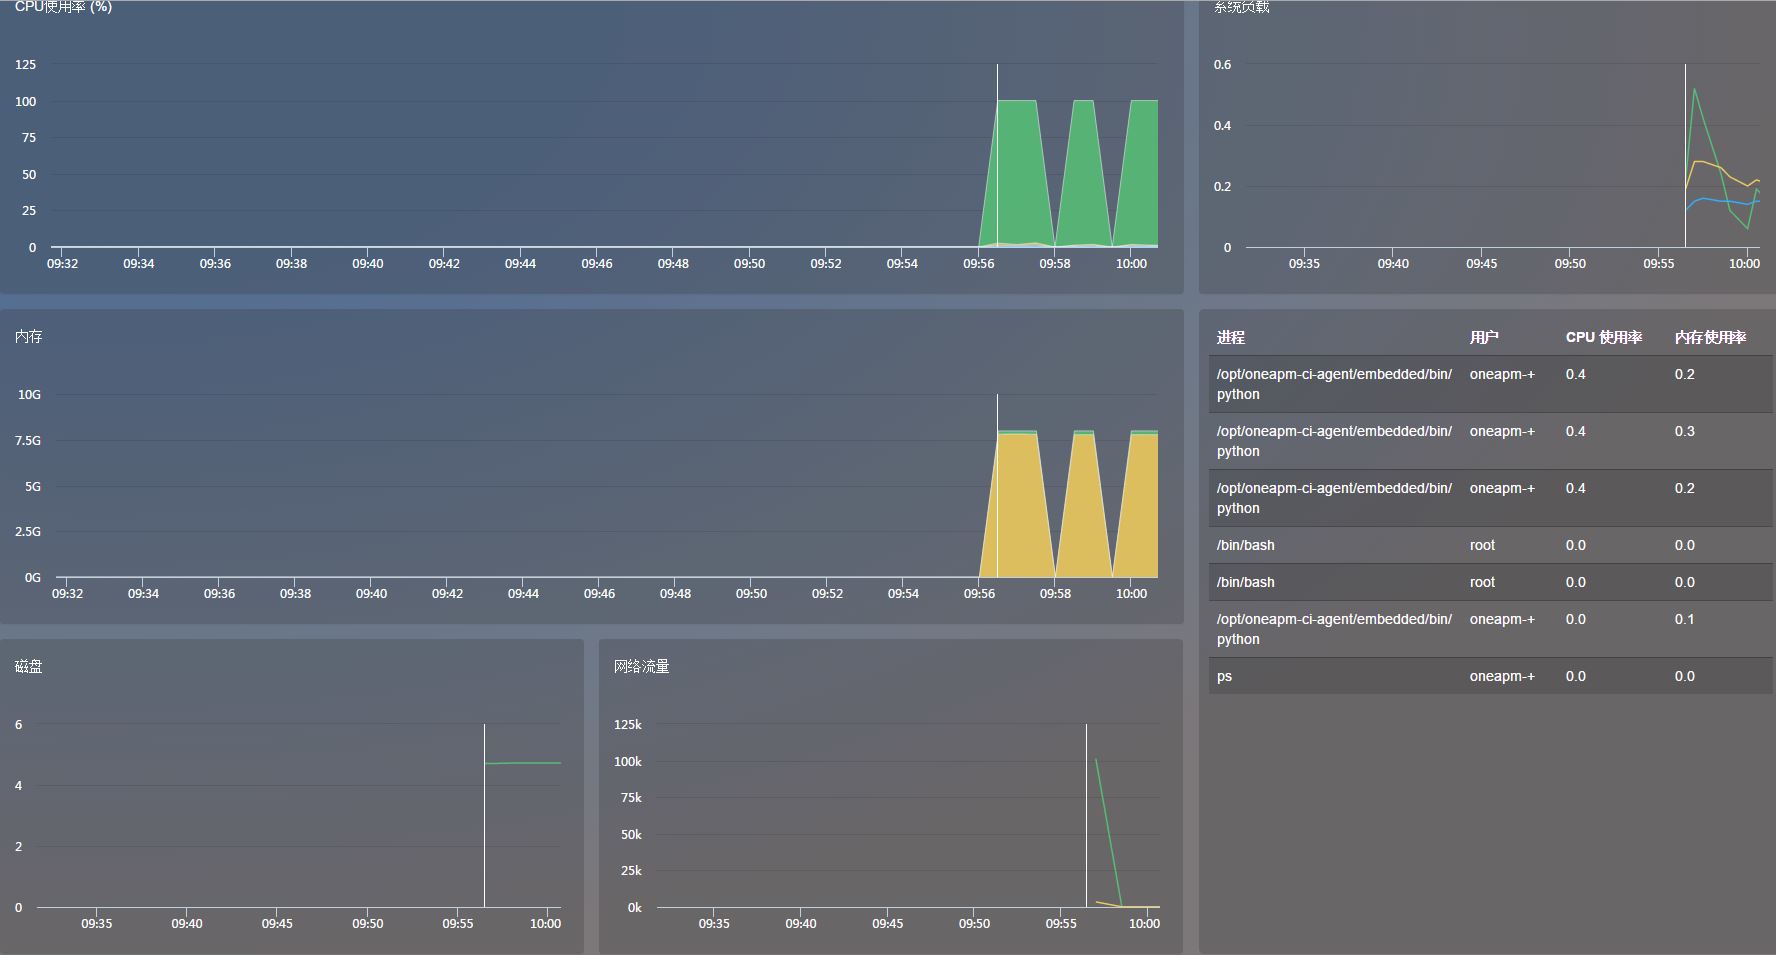Viewport: 1776px width, 955px height.
Task: Click the oneapm-+ user in ps row
Action: coord(1502,676)
